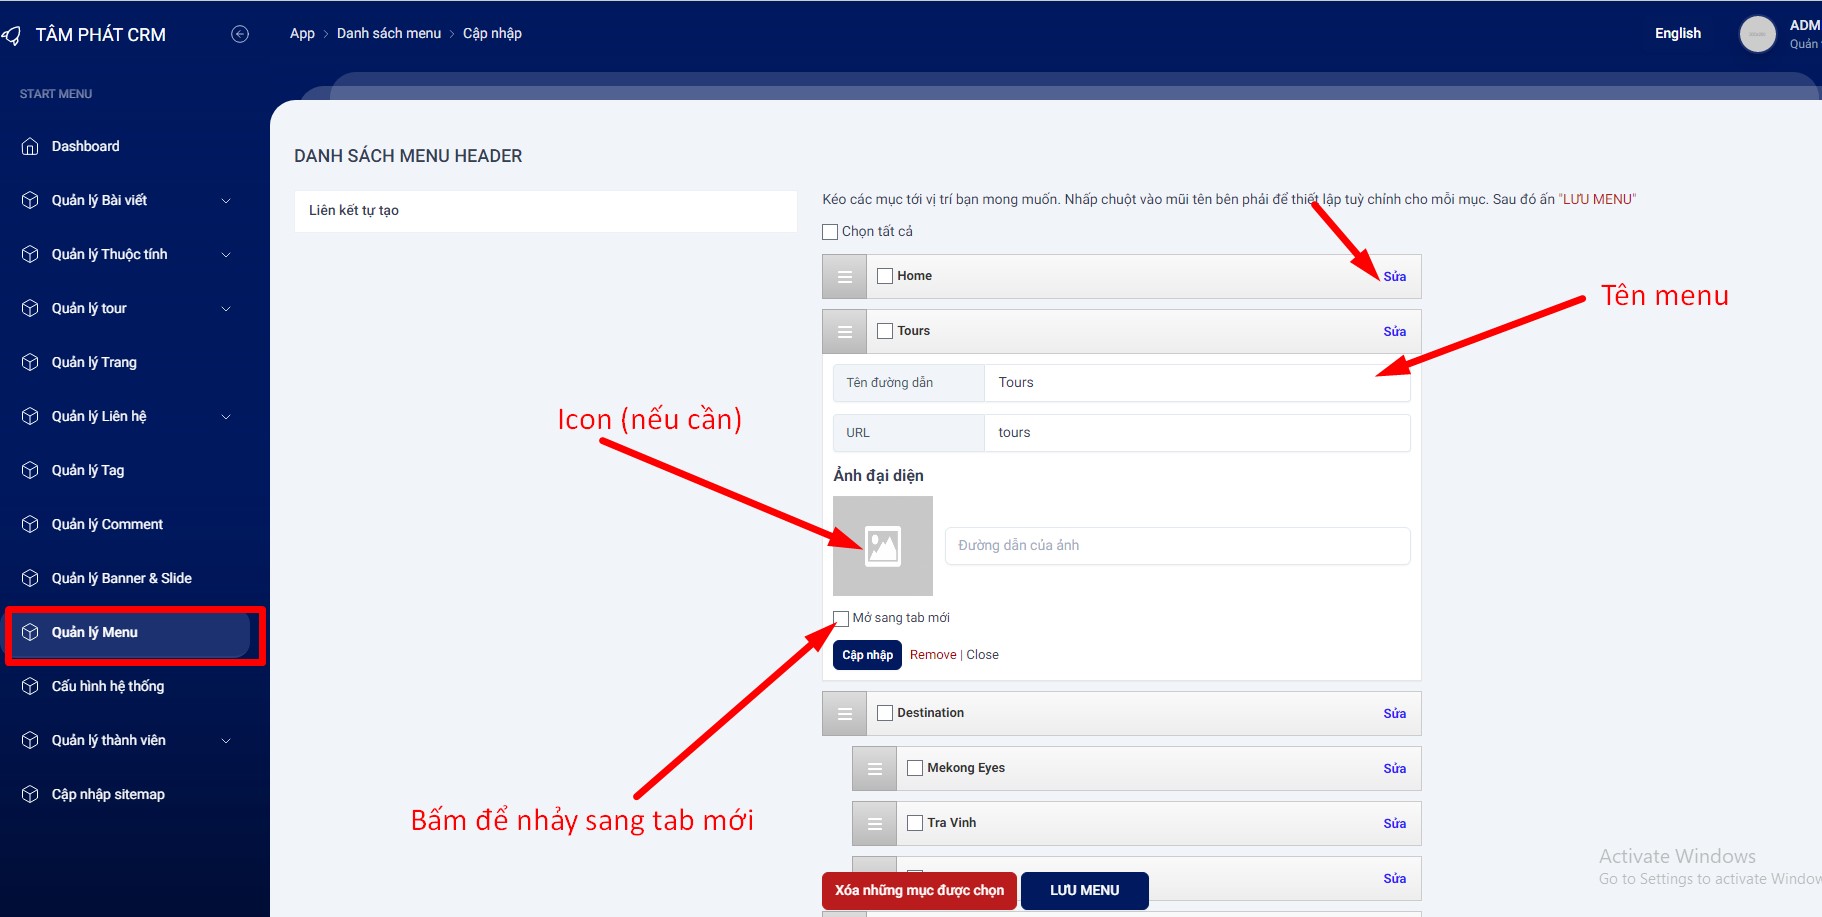This screenshot has height=917, width=1822.
Task: Click the Tra Vinh drag handle icon
Action: (874, 824)
